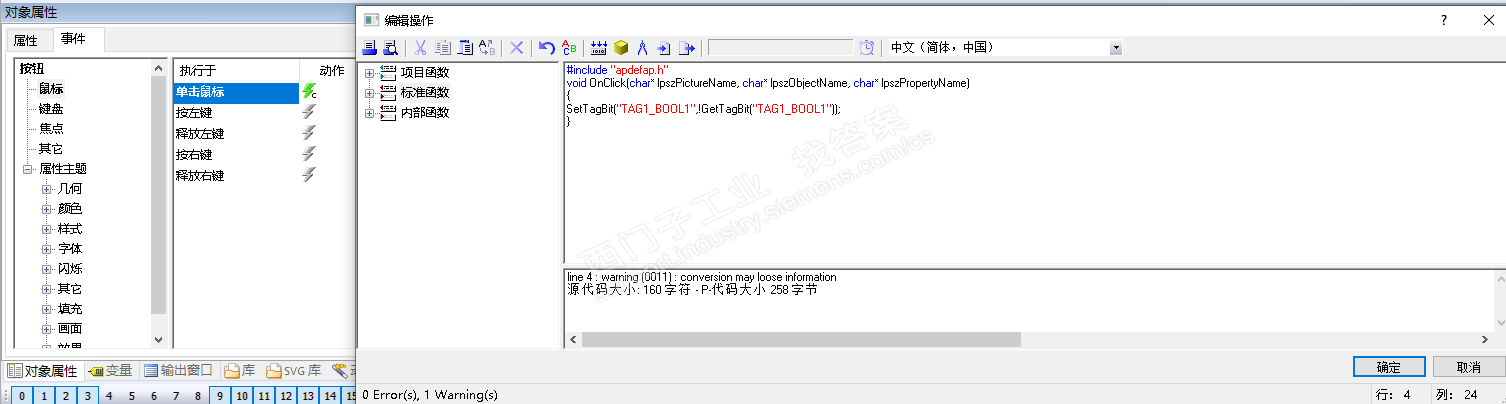
Task: Click the Delete X icon in editor toolbar
Action: tap(517, 47)
